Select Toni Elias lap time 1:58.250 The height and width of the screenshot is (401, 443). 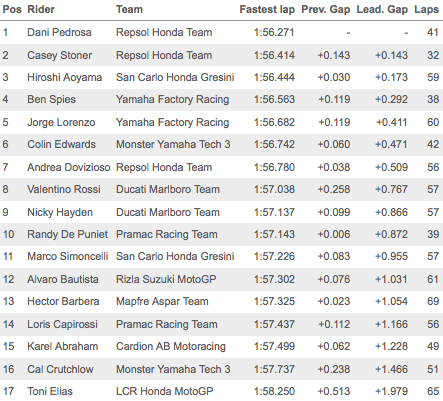pos(274,391)
